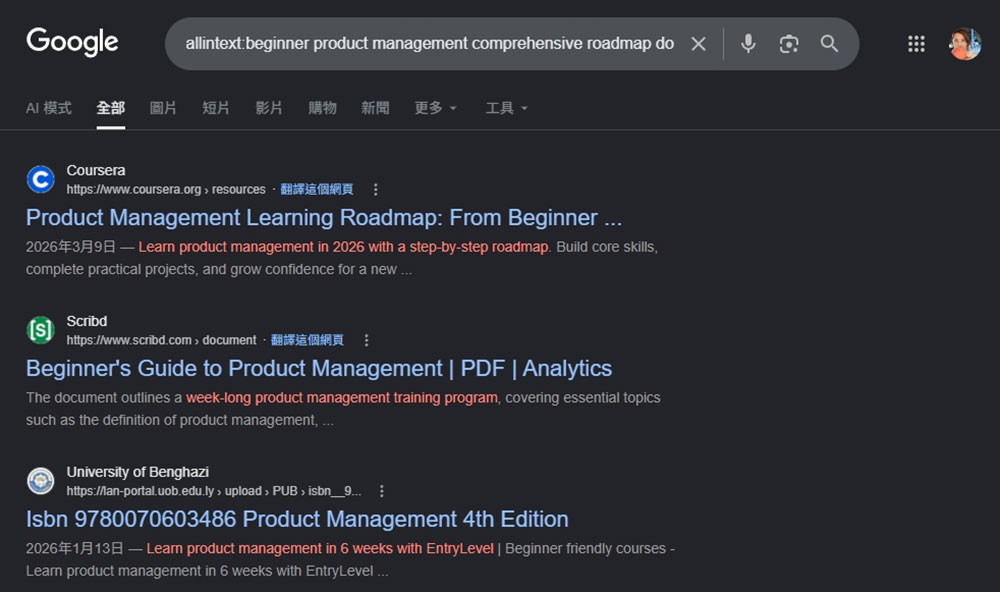Open Isbn 9780070603486 Product Management result
The height and width of the screenshot is (592, 1000).
(297, 519)
